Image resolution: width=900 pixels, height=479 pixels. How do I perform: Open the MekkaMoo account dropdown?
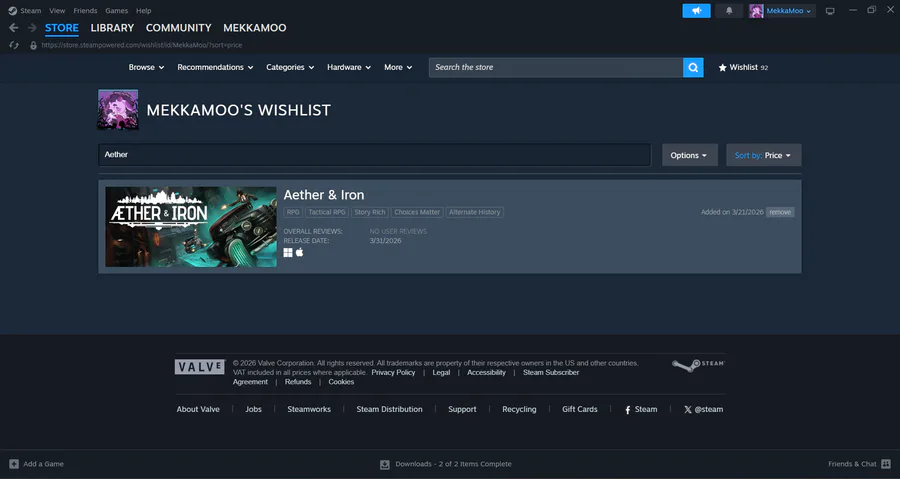click(789, 11)
